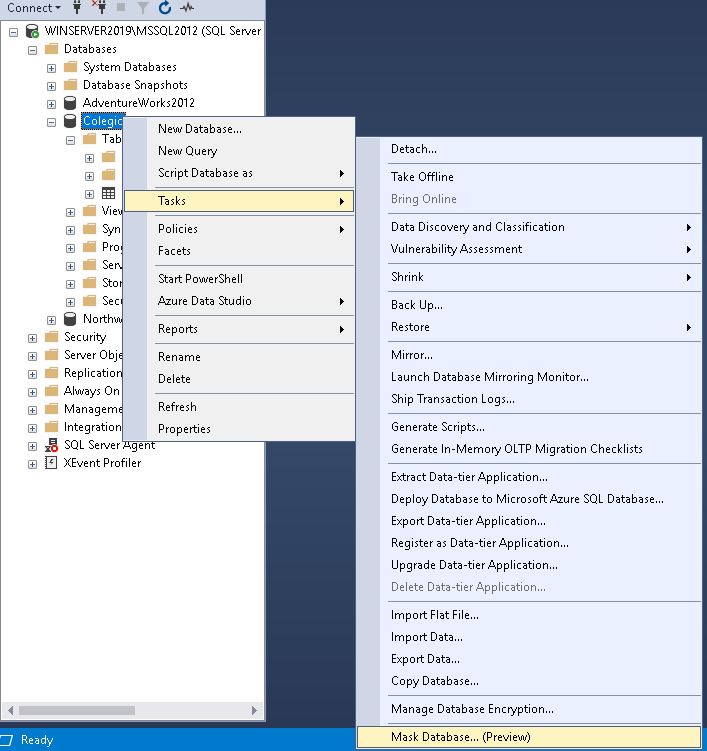Open the Activity Monitor pulse icon
Viewport: 707px width, 751px height.
[187, 7]
